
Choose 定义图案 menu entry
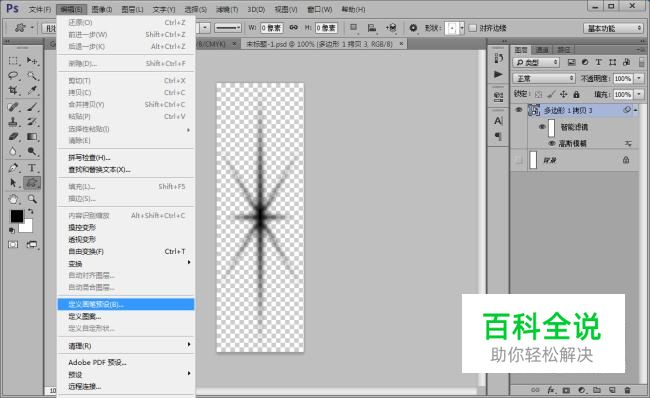[x=126, y=316]
